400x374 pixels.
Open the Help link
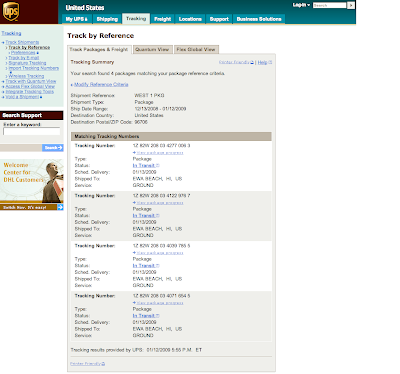pyautogui.click(x=263, y=62)
